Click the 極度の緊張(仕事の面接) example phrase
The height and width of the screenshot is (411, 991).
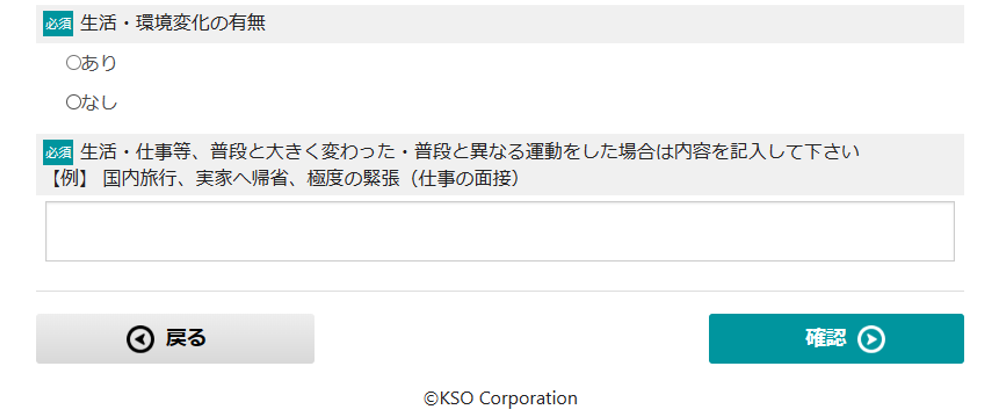(x=415, y=180)
